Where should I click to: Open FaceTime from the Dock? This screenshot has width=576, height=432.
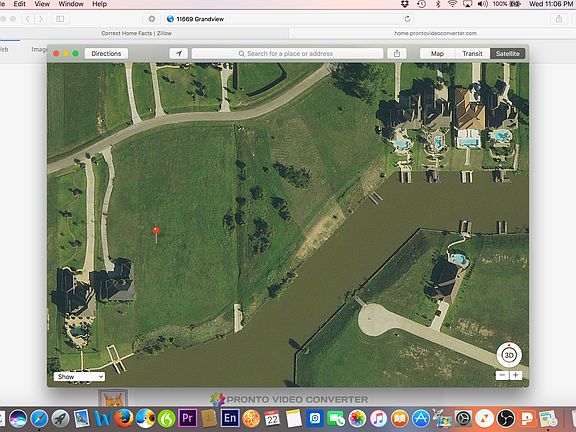[x=336, y=418]
